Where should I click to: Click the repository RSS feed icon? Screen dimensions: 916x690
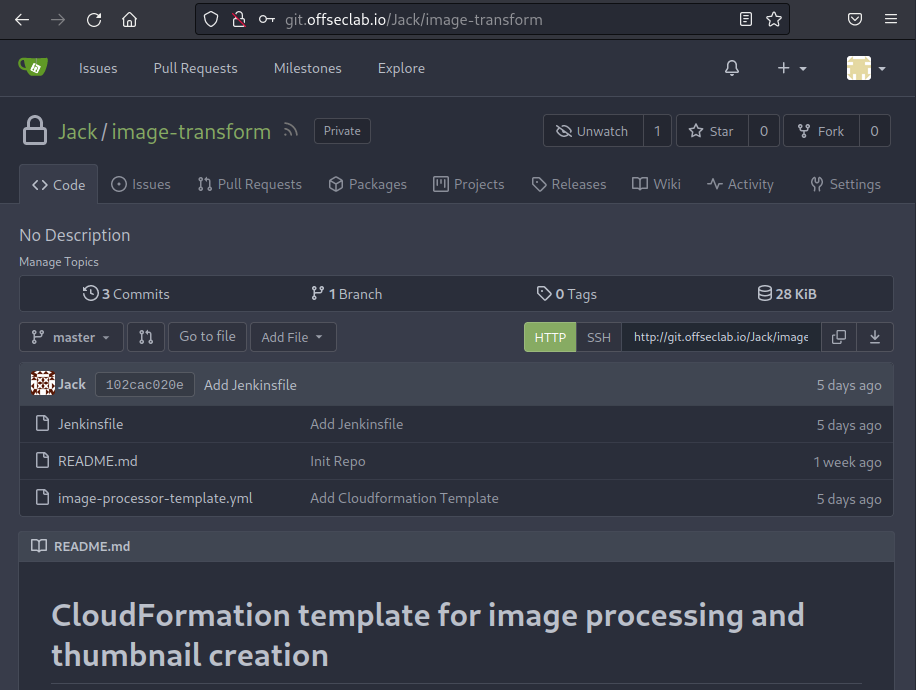tap(291, 130)
